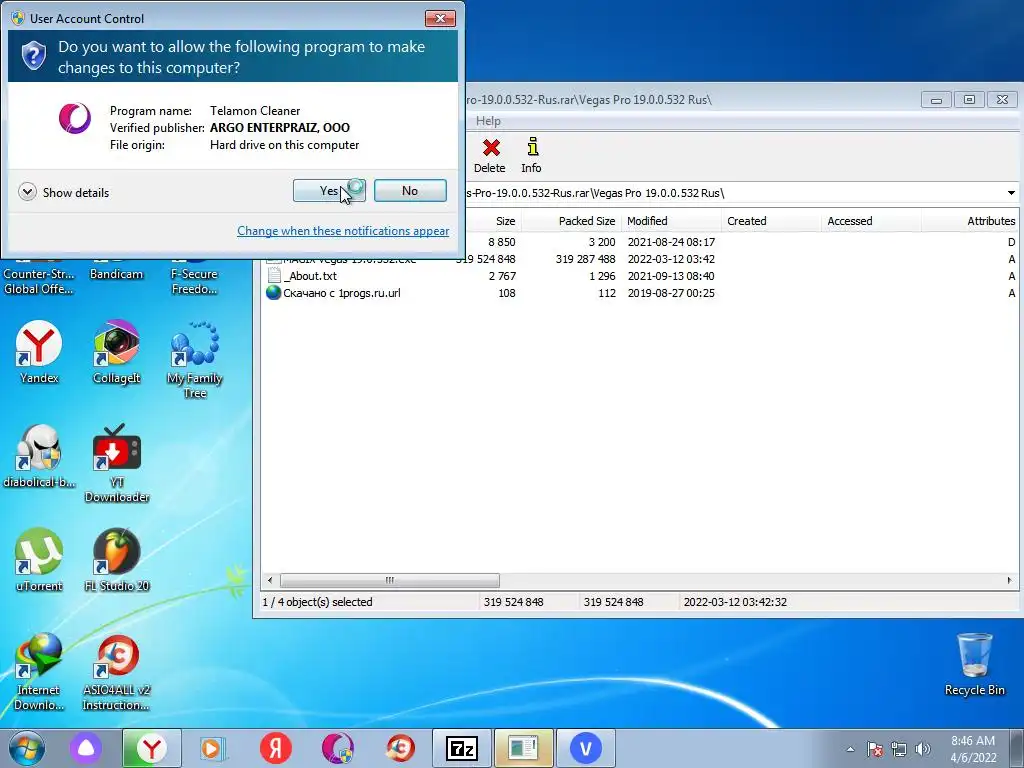This screenshot has height=768, width=1024.
Task: Click the _About.txt document icon
Action: click(274, 276)
